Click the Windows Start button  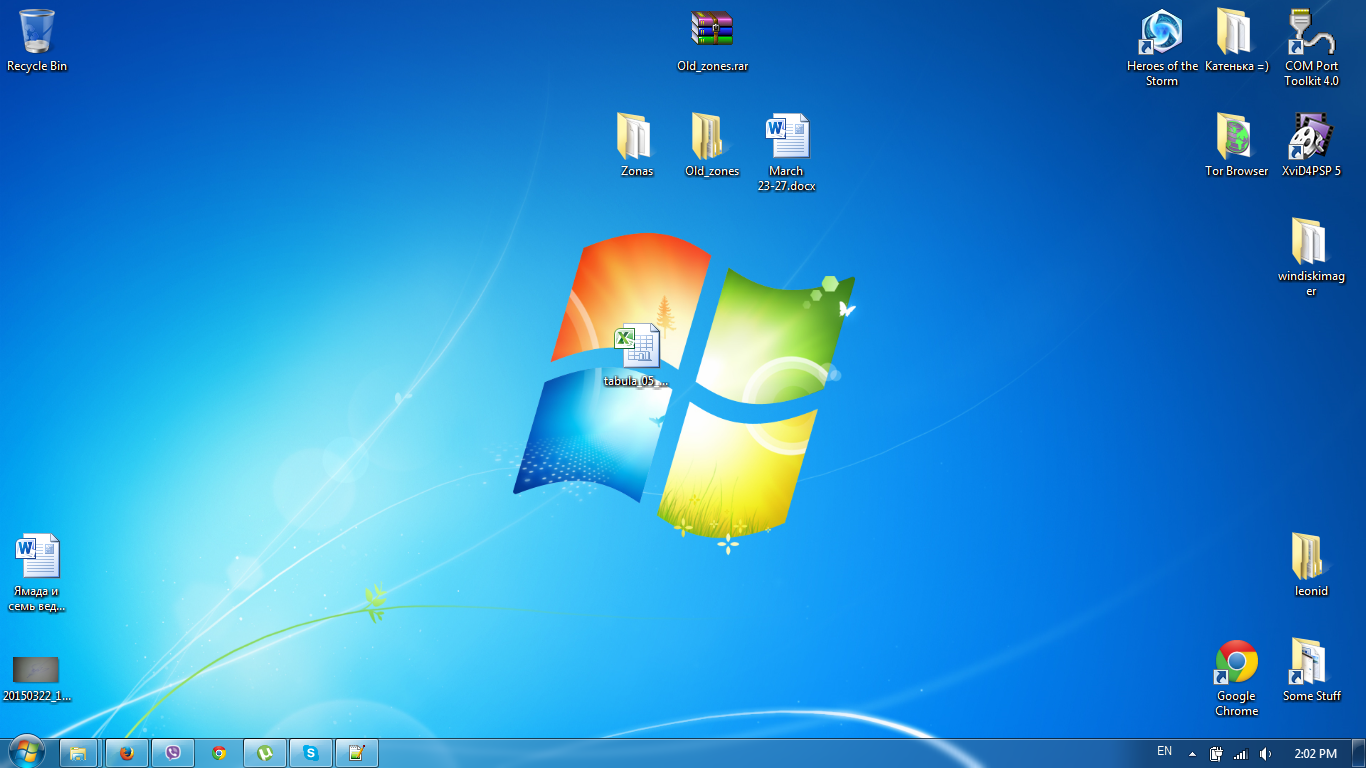coord(25,752)
